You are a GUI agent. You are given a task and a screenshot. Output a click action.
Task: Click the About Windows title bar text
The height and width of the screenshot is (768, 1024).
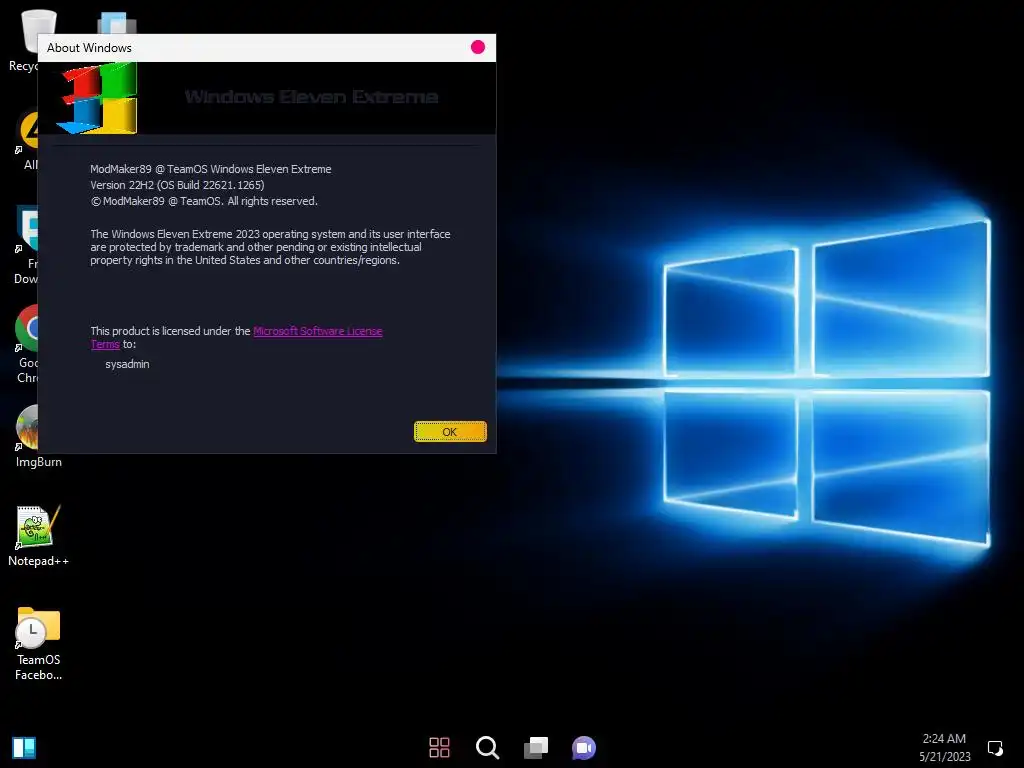89,48
